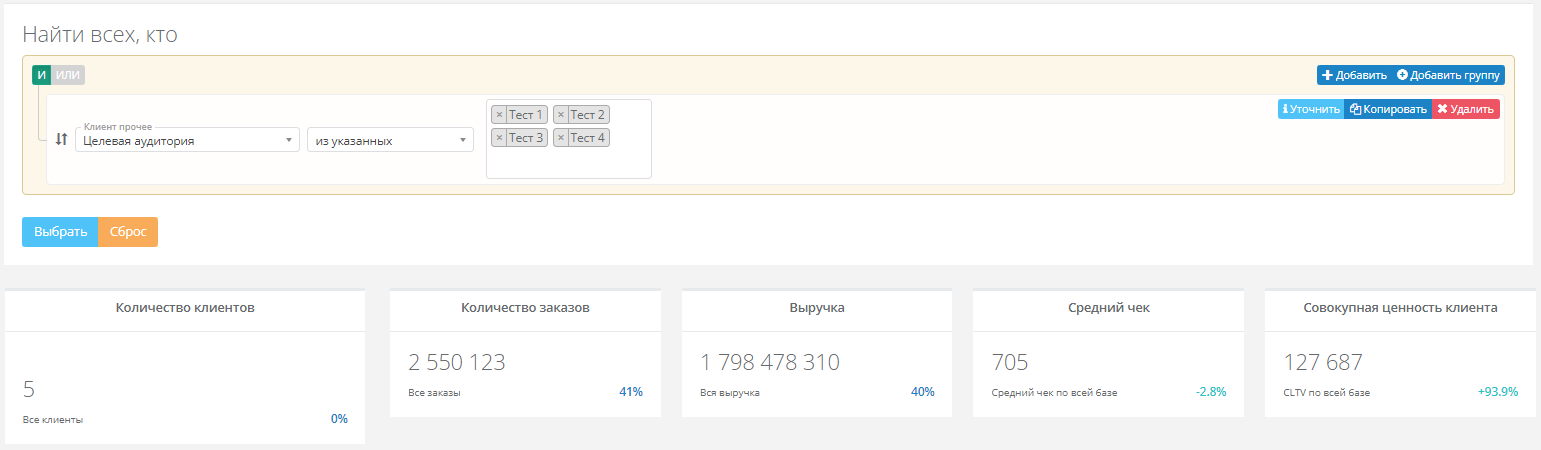Reset filters with Сброс button
Screen dimensions: 1541x450
[128, 231]
